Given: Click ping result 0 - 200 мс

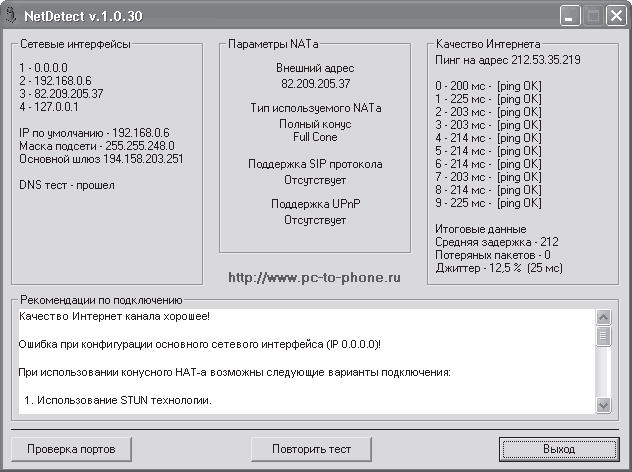Looking at the screenshot, I should coord(489,86).
